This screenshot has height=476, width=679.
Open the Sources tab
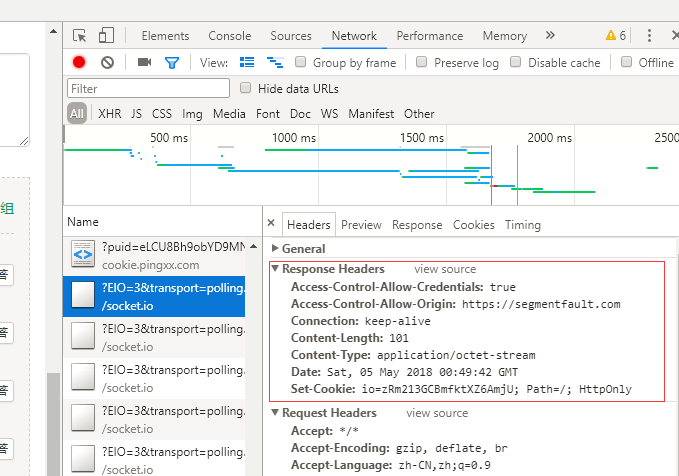tap(291, 36)
